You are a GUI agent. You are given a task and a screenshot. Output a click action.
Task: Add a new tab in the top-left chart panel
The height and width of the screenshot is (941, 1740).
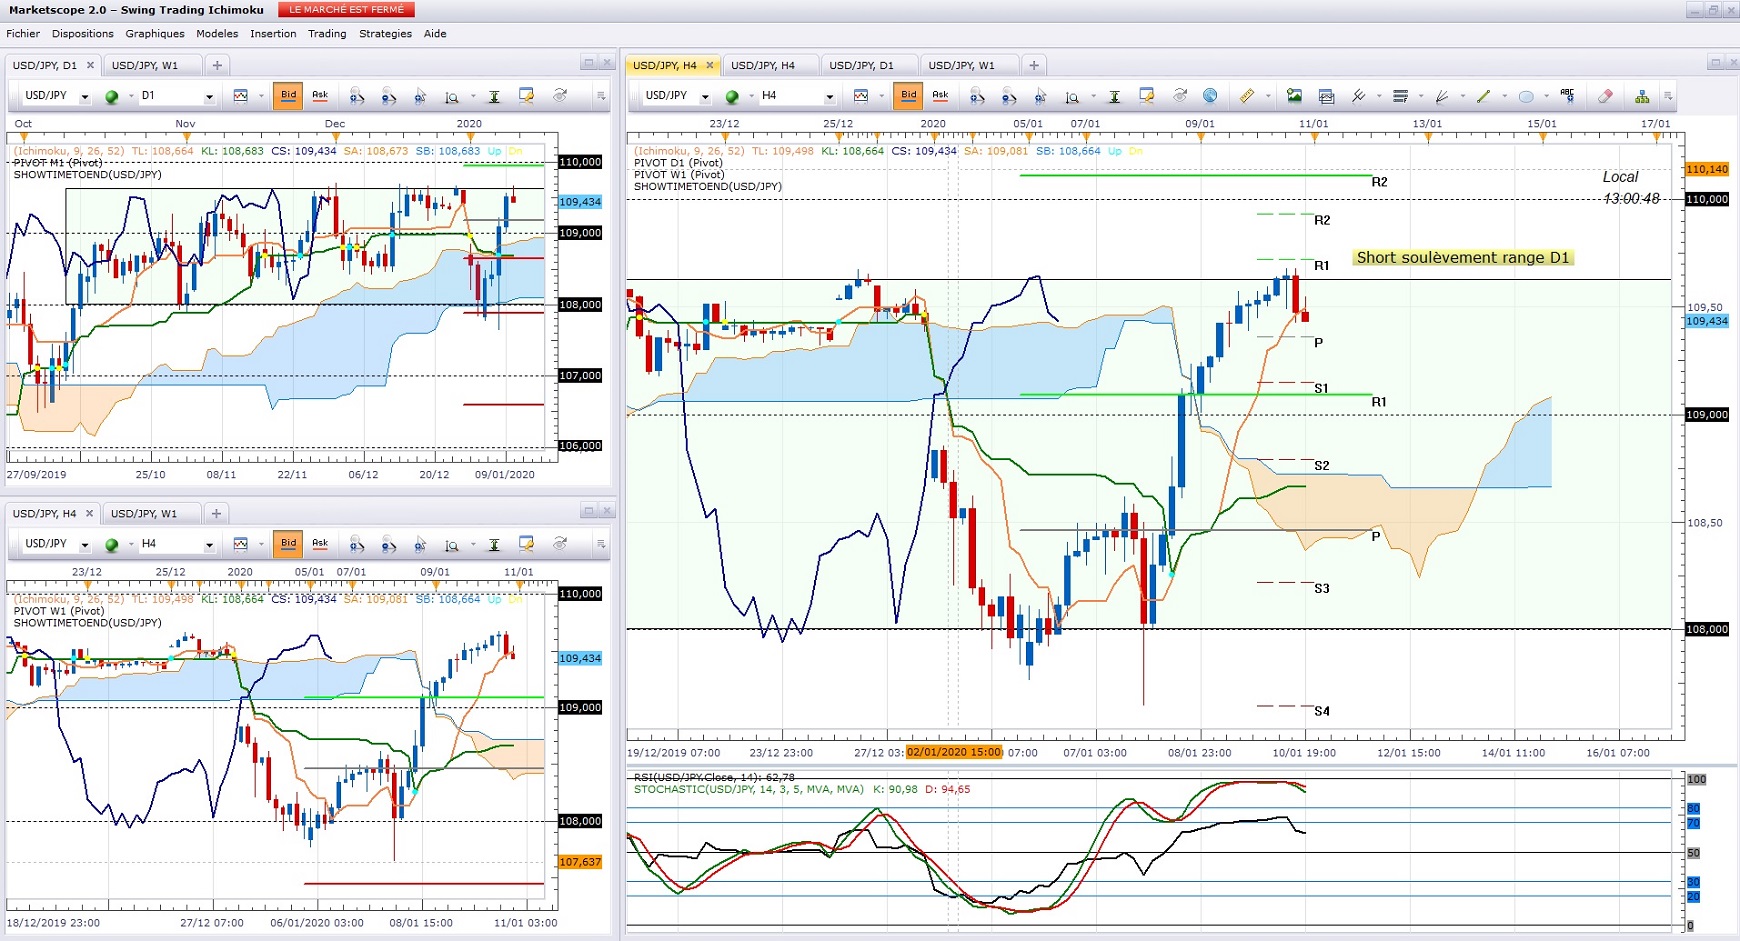(x=217, y=65)
